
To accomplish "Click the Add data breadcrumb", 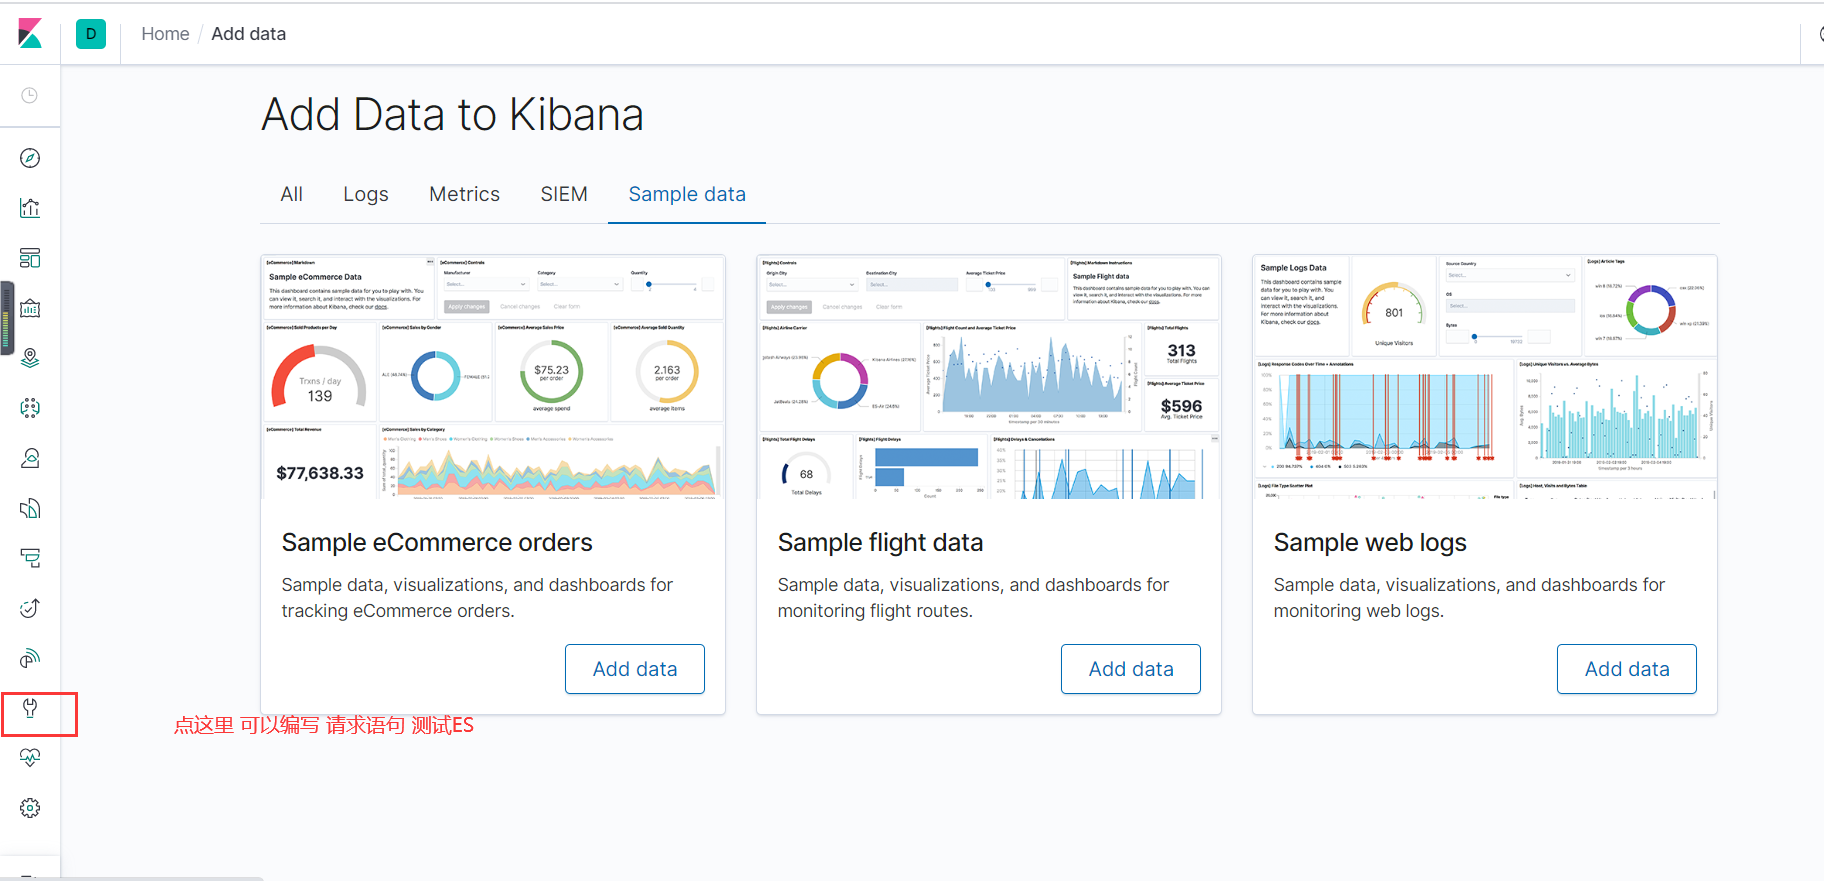I will [x=249, y=34].
